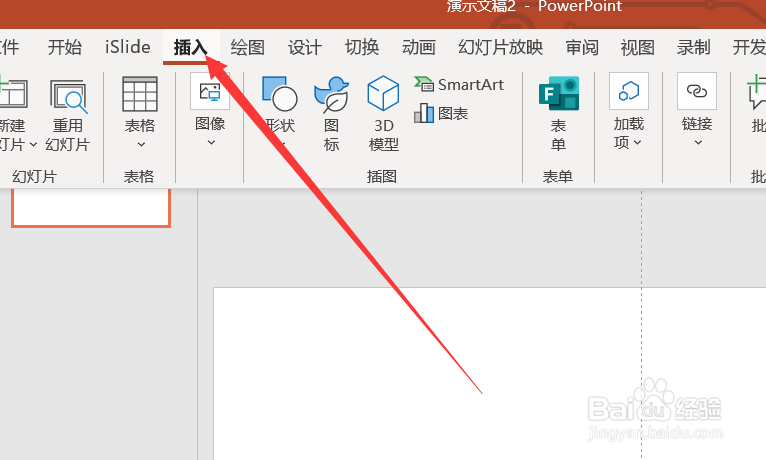Screen dimensions: 766x460
Task: Open the 视图 view tab
Action: point(638,47)
